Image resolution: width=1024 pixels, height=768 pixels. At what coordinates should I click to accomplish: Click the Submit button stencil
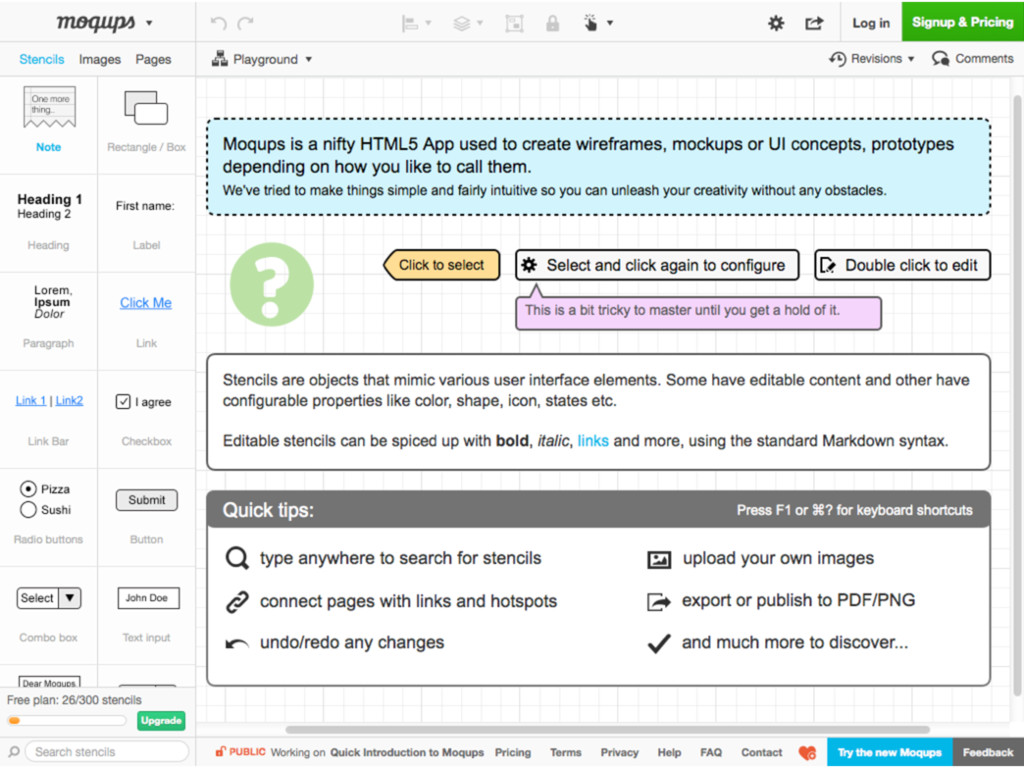147,500
